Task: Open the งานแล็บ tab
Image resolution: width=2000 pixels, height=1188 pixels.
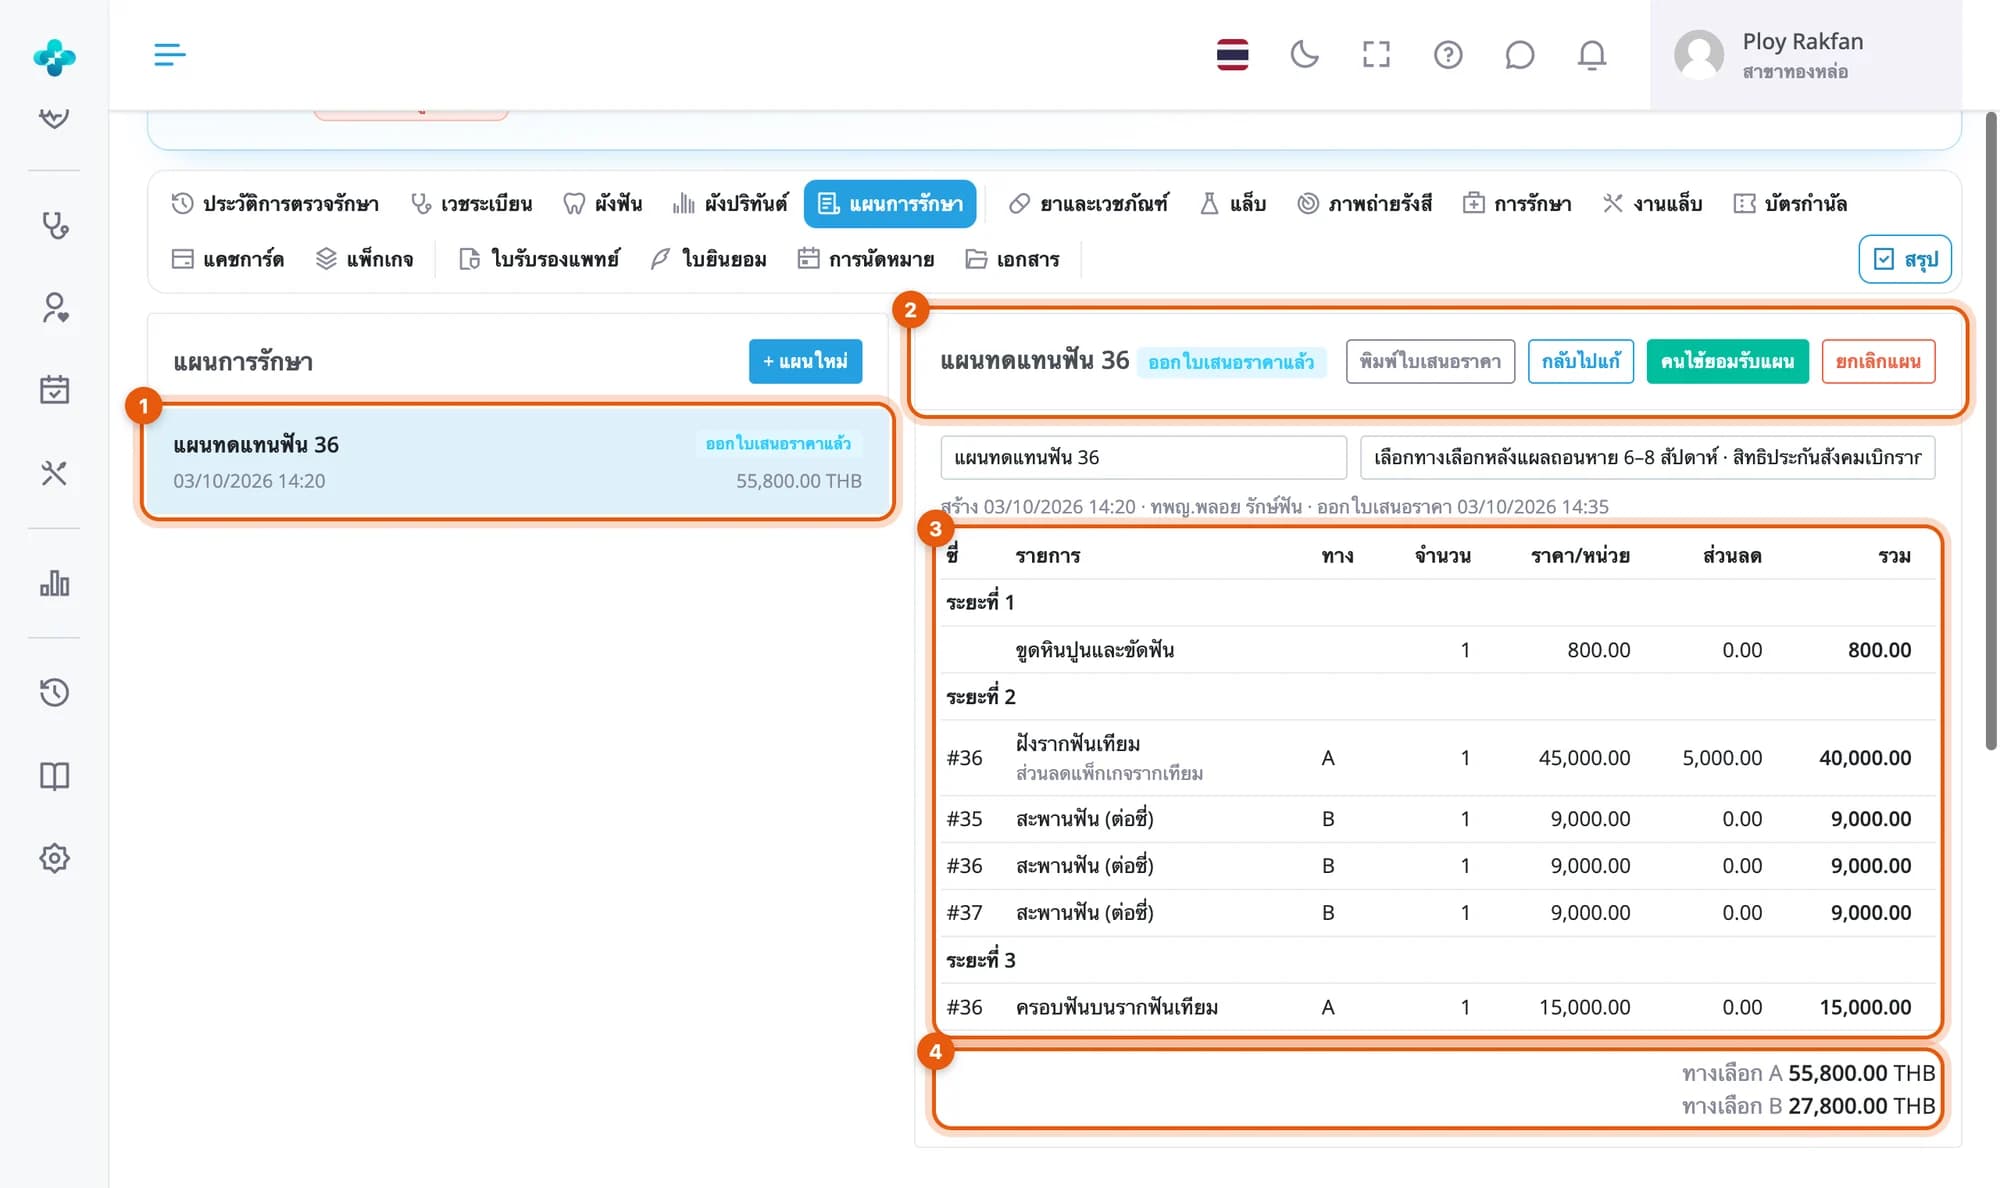Action: pyautogui.click(x=1652, y=204)
